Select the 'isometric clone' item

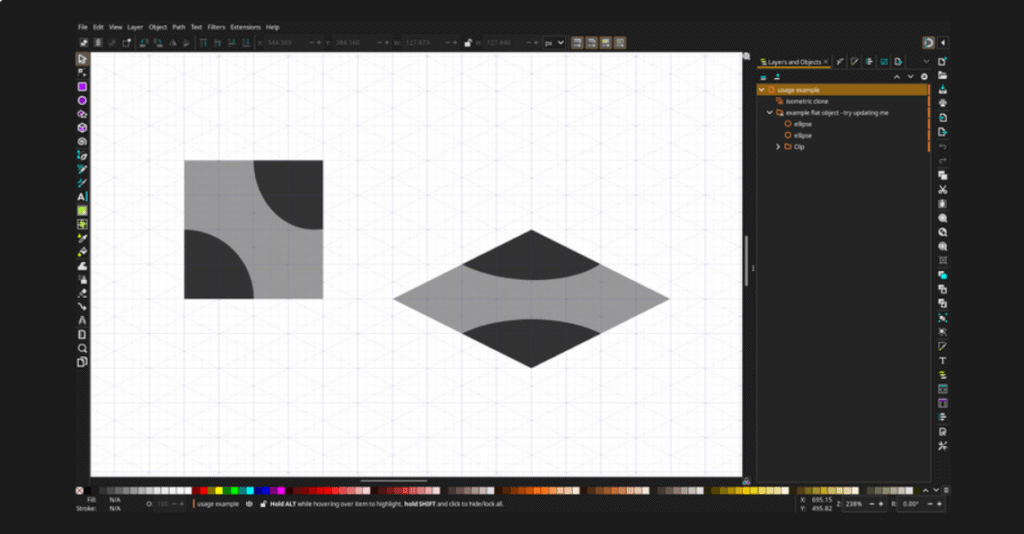coord(807,101)
